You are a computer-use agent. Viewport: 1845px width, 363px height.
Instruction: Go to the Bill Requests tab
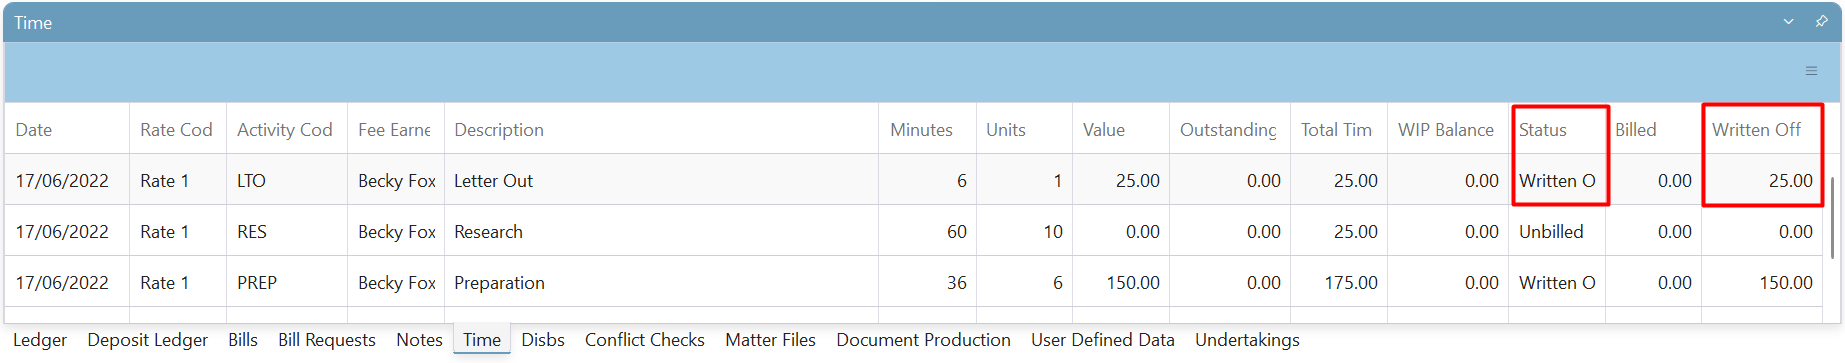coord(327,340)
